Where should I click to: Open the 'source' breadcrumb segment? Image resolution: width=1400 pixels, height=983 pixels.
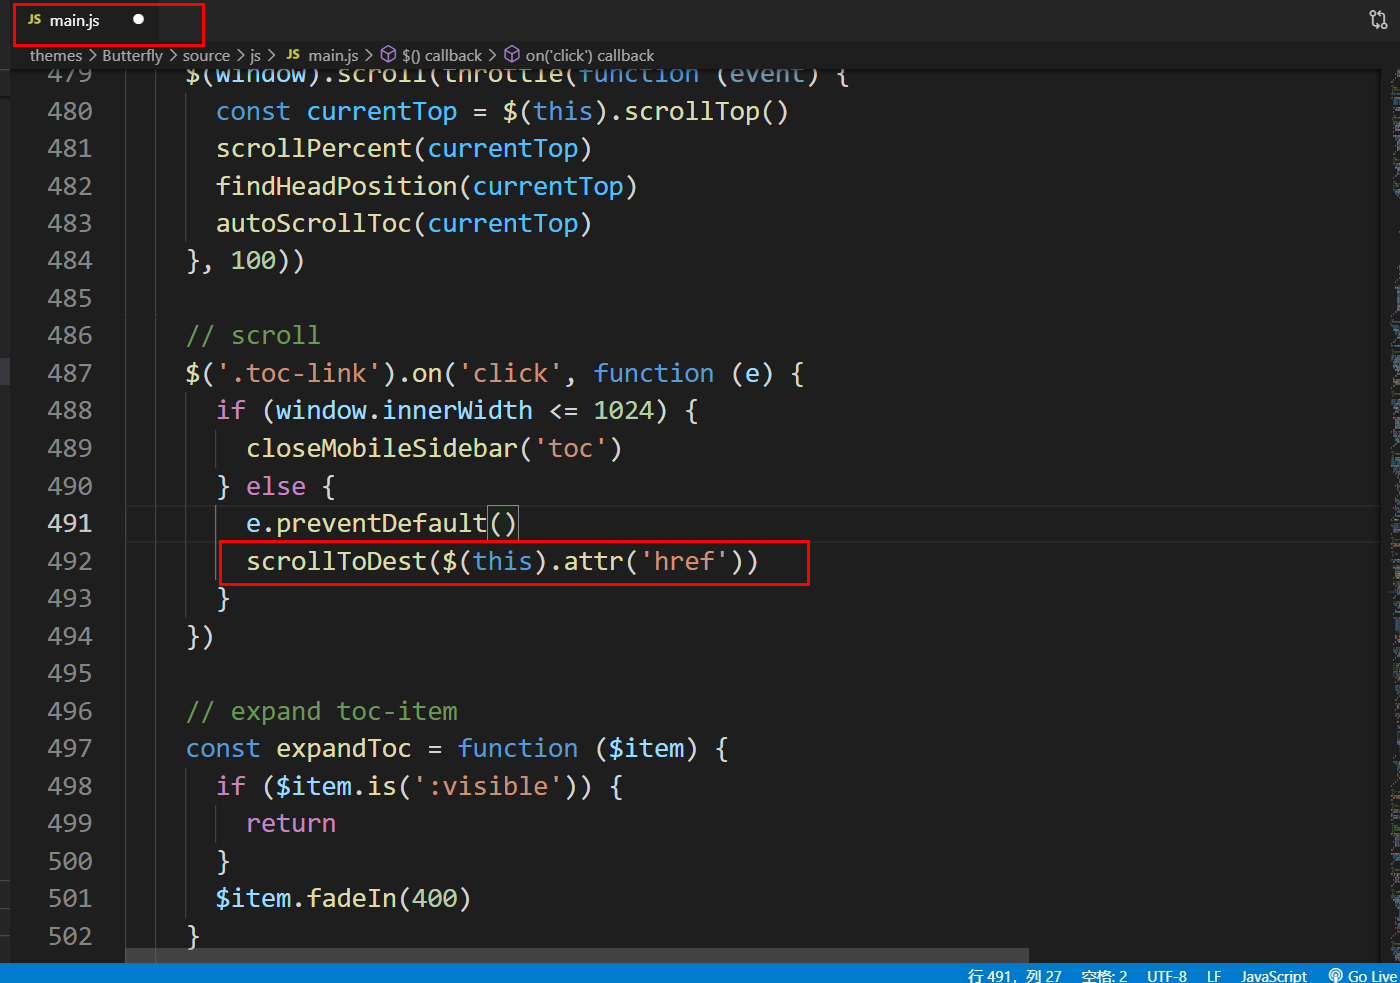(206, 56)
